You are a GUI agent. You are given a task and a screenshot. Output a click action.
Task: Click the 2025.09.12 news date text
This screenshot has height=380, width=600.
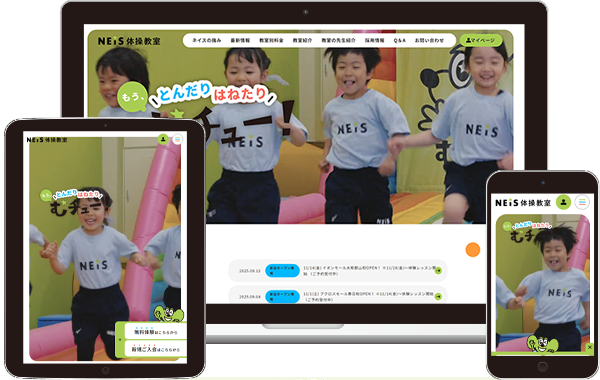[x=249, y=271]
